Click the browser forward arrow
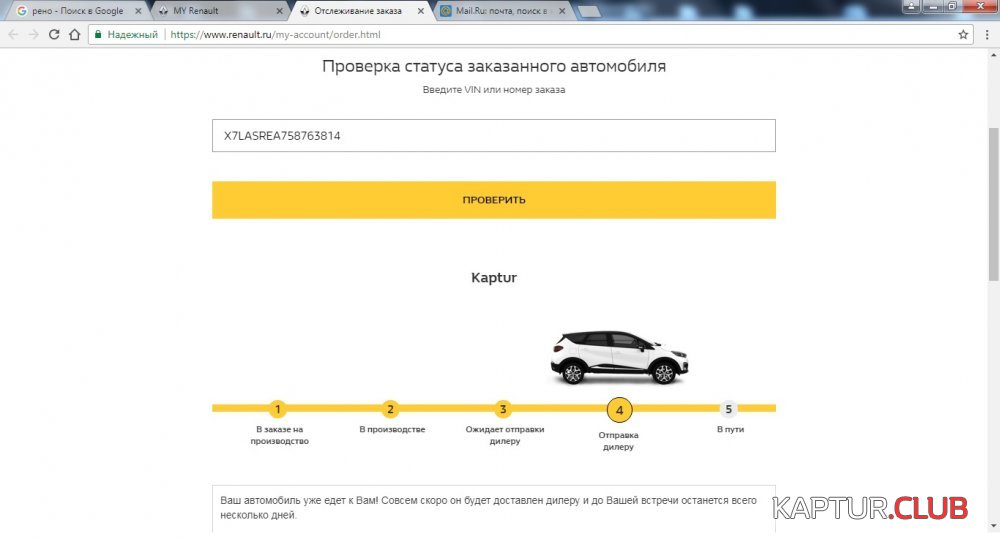Image resolution: width=1000 pixels, height=539 pixels. tap(33, 34)
